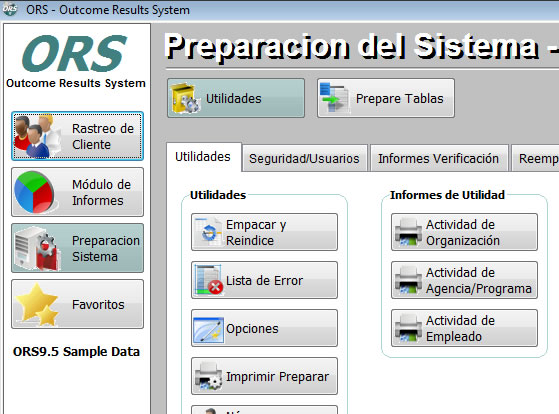Click the yellow toolbox Utilidades icon
The width and height of the screenshot is (559, 414).
(x=185, y=98)
